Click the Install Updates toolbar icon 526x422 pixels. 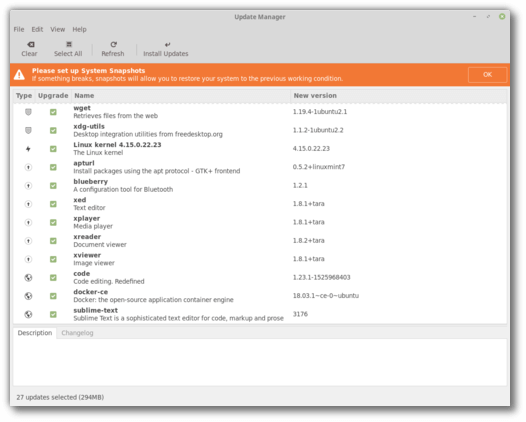pos(167,45)
